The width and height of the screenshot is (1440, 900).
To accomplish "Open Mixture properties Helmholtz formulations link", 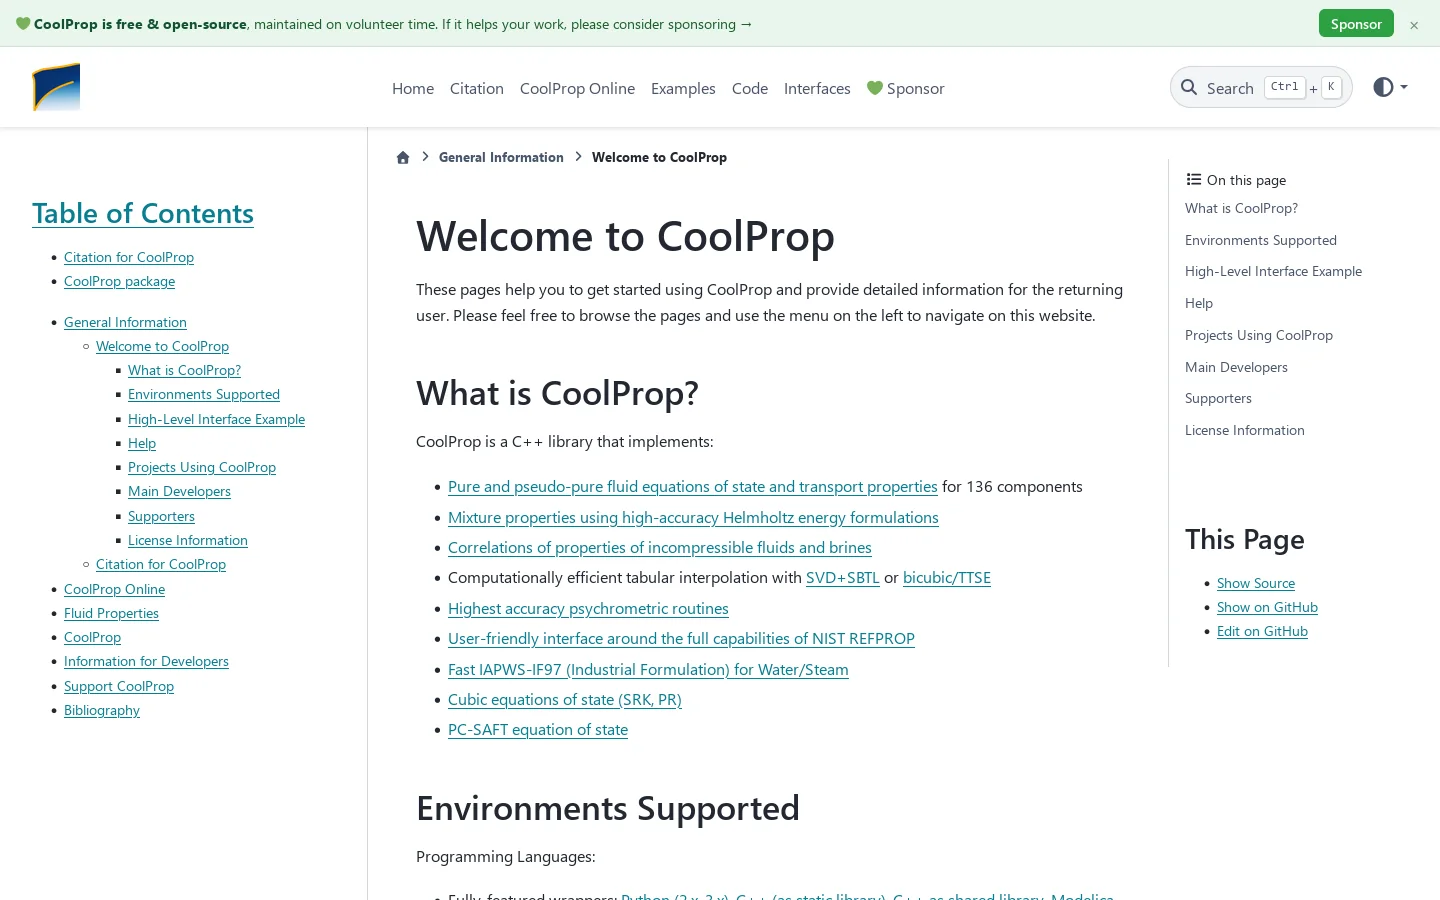I will 693,517.
